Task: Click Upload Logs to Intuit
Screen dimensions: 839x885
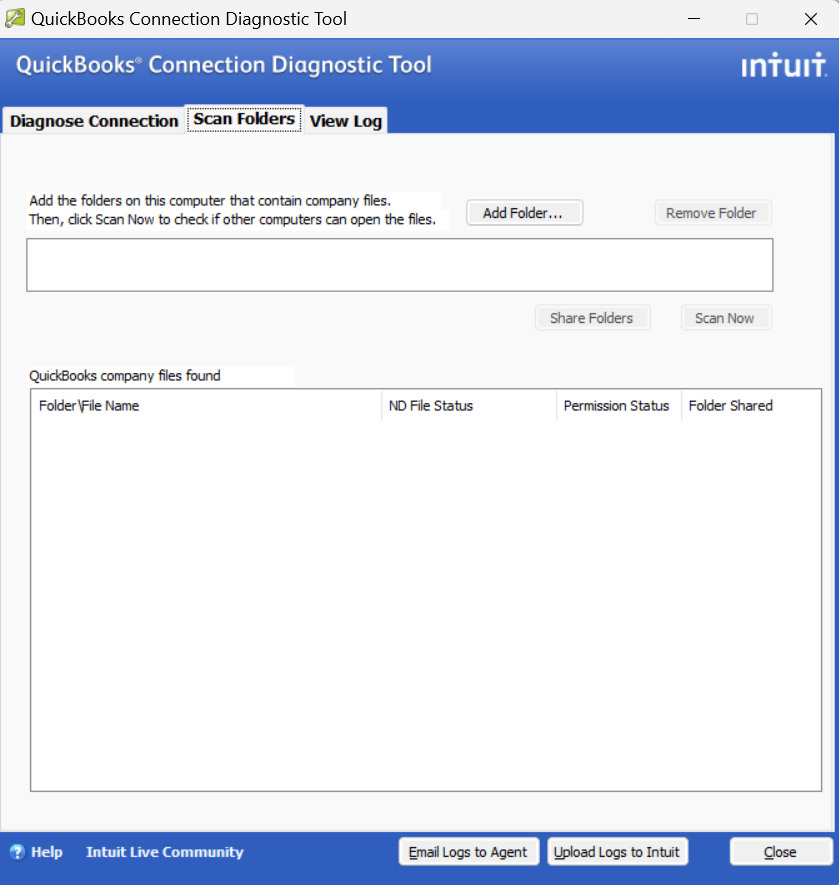Action: pyautogui.click(x=617, y=851)
